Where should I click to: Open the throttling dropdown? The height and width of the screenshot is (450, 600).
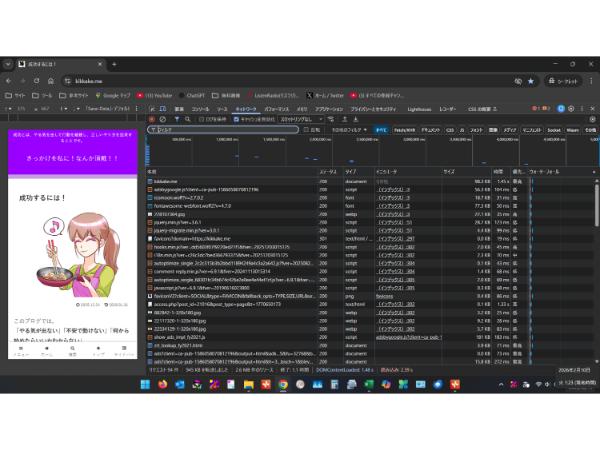[301, 119]
